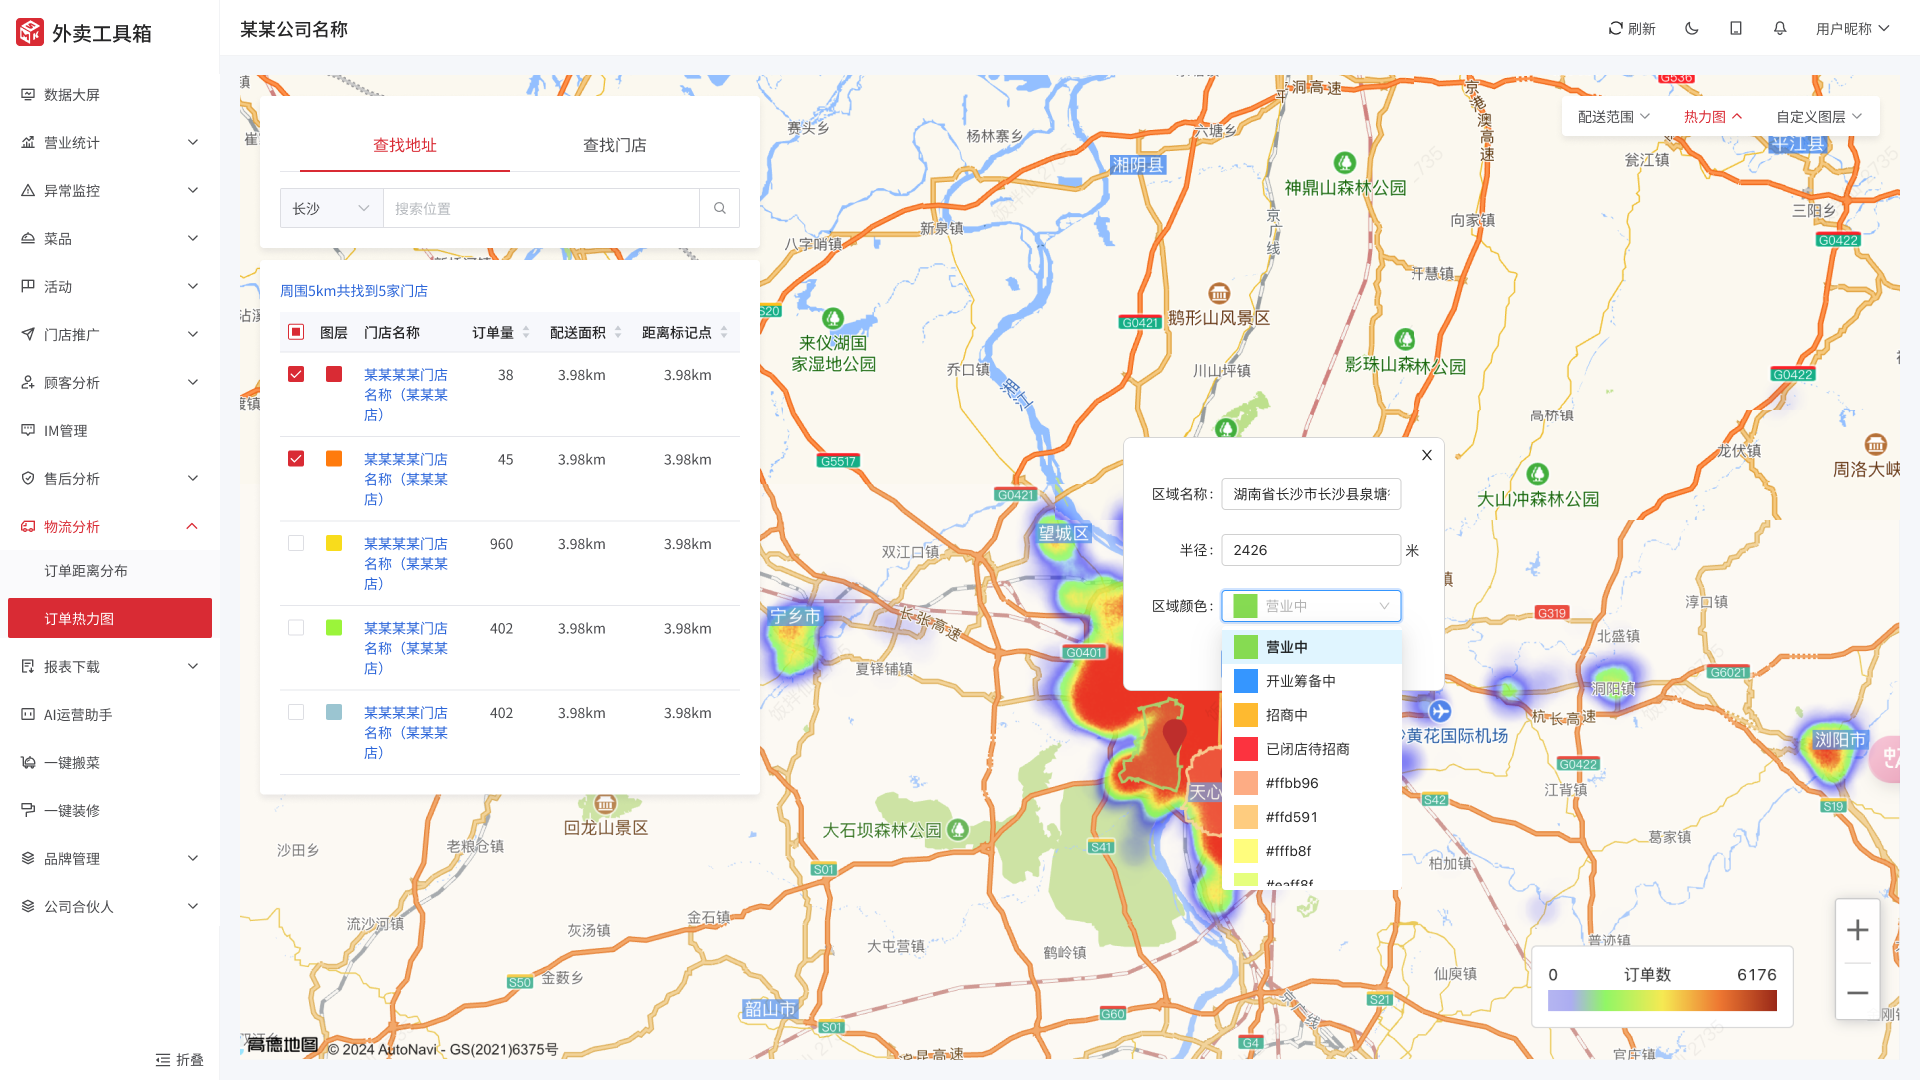Toggle dark mode moon icon
1920x1080 pixels.
(1692, 29)
